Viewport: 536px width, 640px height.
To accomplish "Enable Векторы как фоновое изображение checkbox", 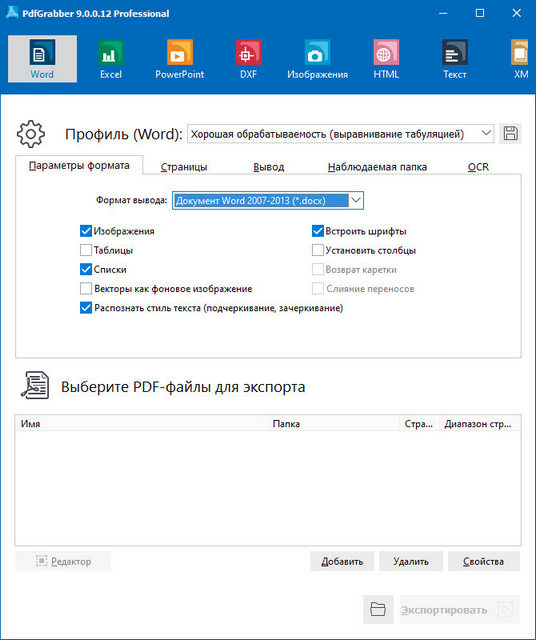I will tap(86, 289).
